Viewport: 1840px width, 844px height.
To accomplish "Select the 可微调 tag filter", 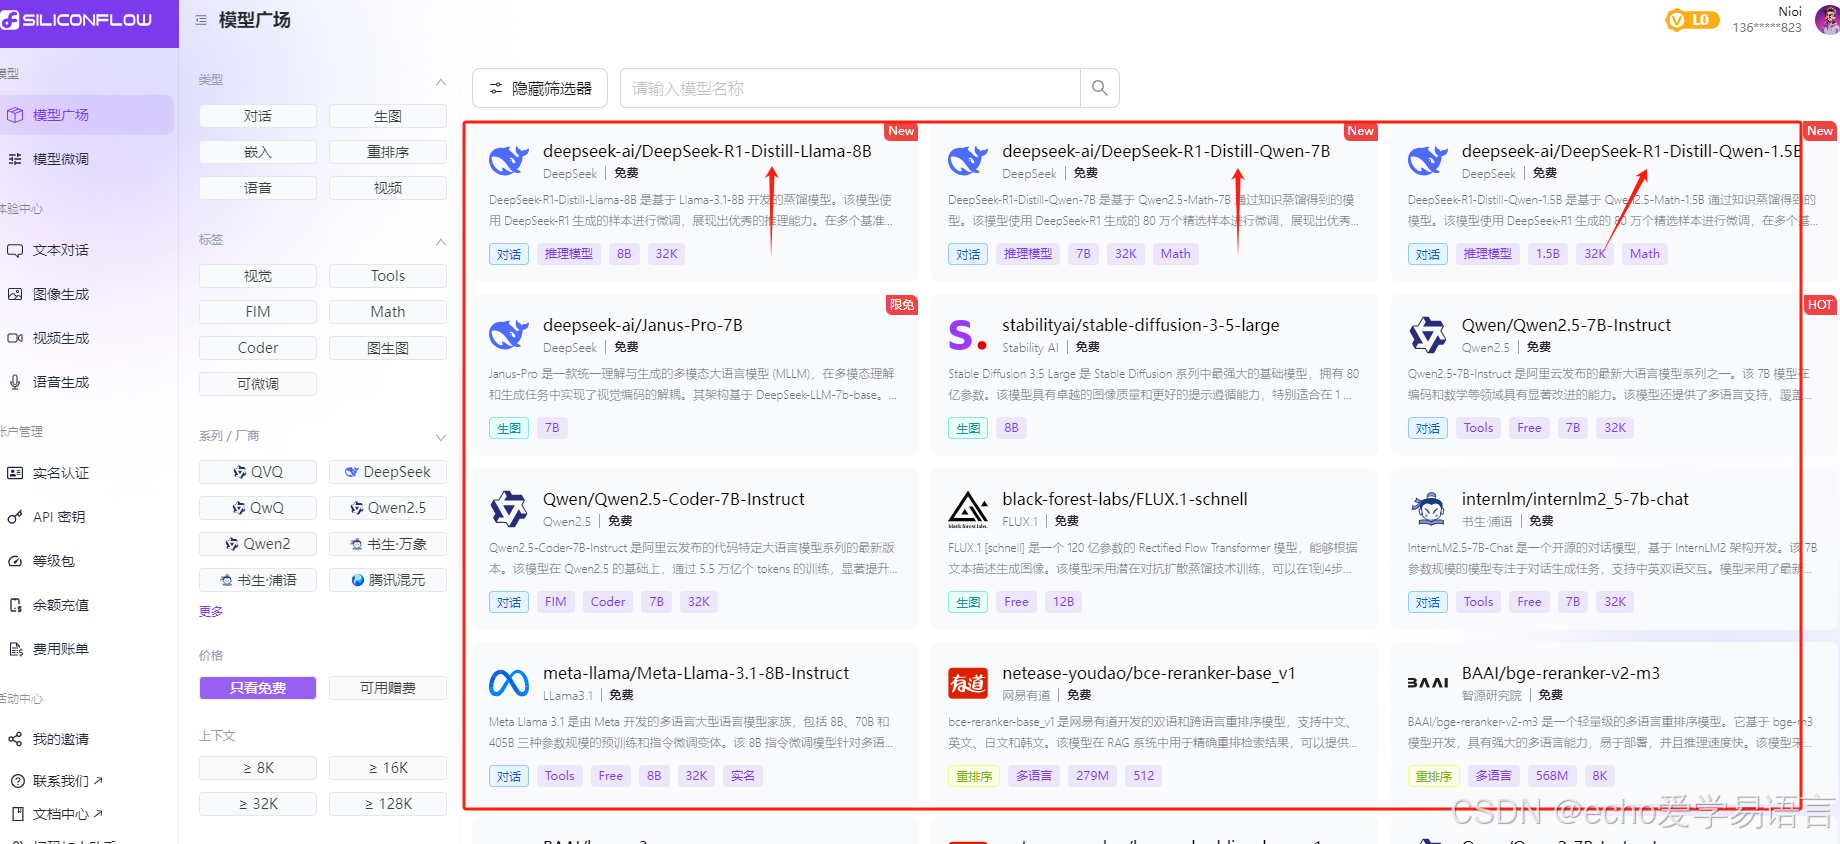I will point(258,384).
